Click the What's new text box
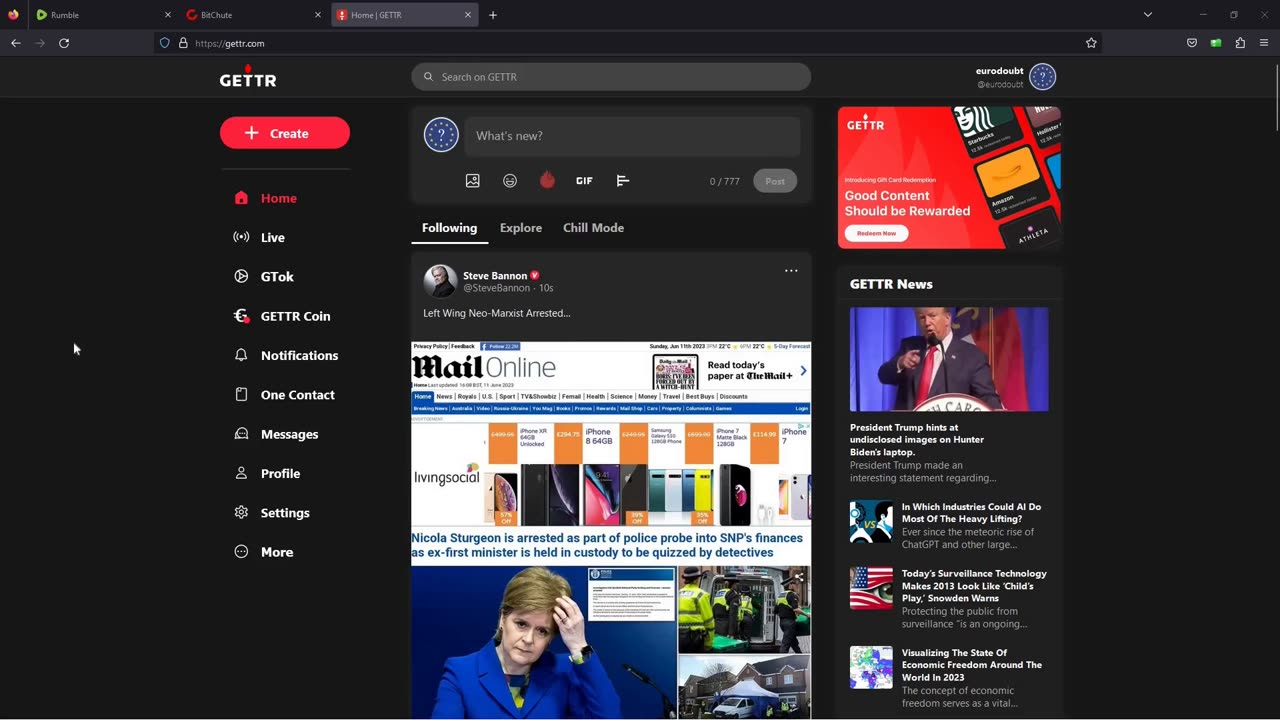The width and height of the screenshot is (1280, 720). tap(632, 136)
